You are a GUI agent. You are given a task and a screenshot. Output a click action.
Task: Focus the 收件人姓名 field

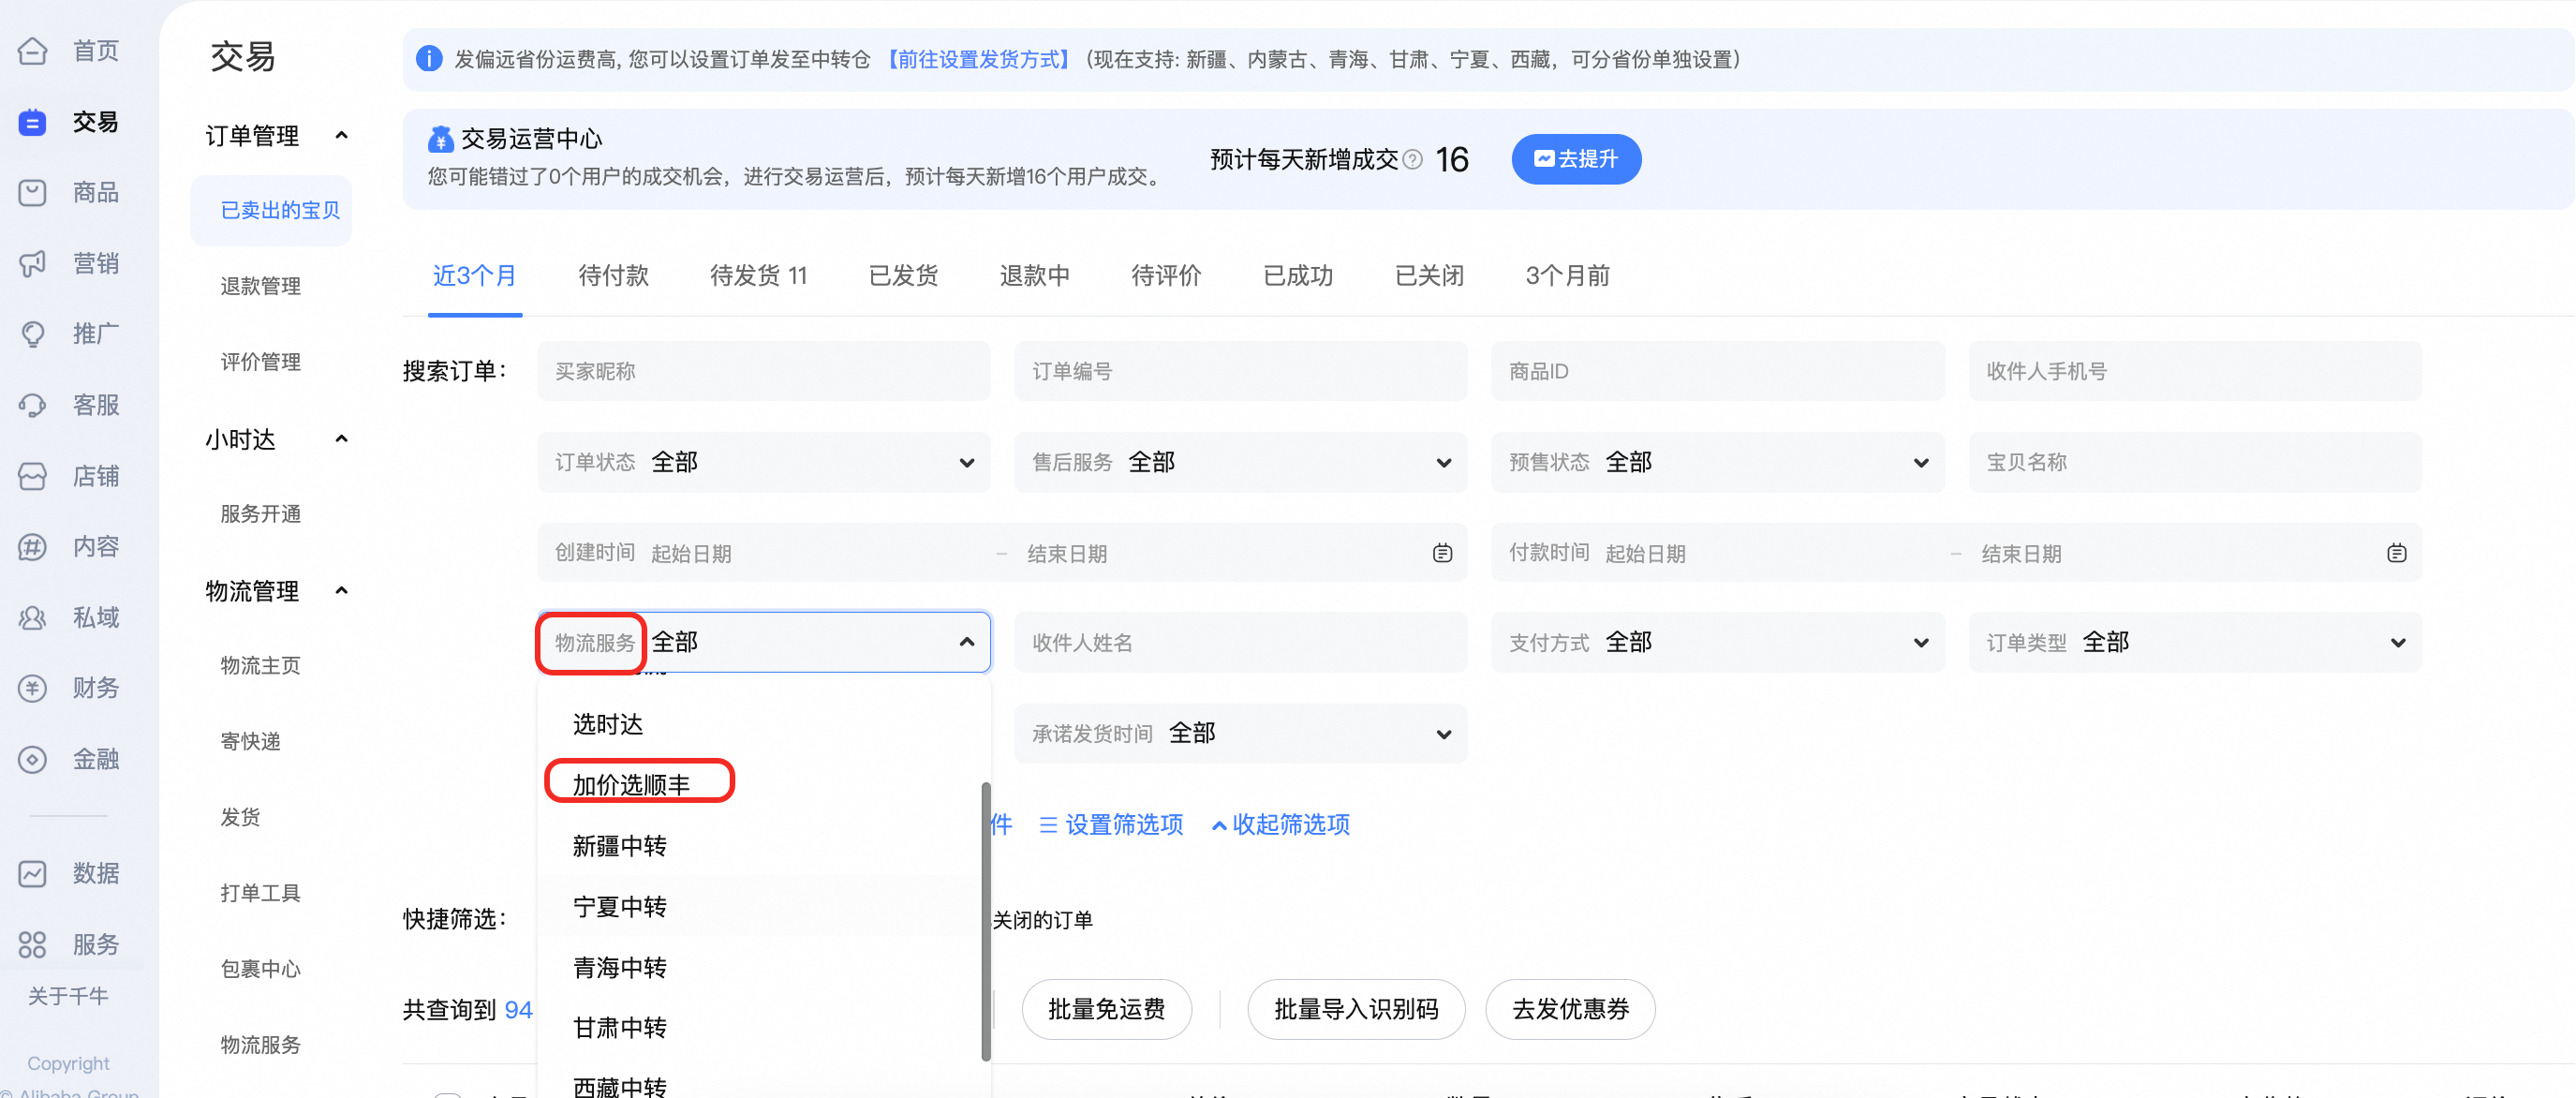1240,642
